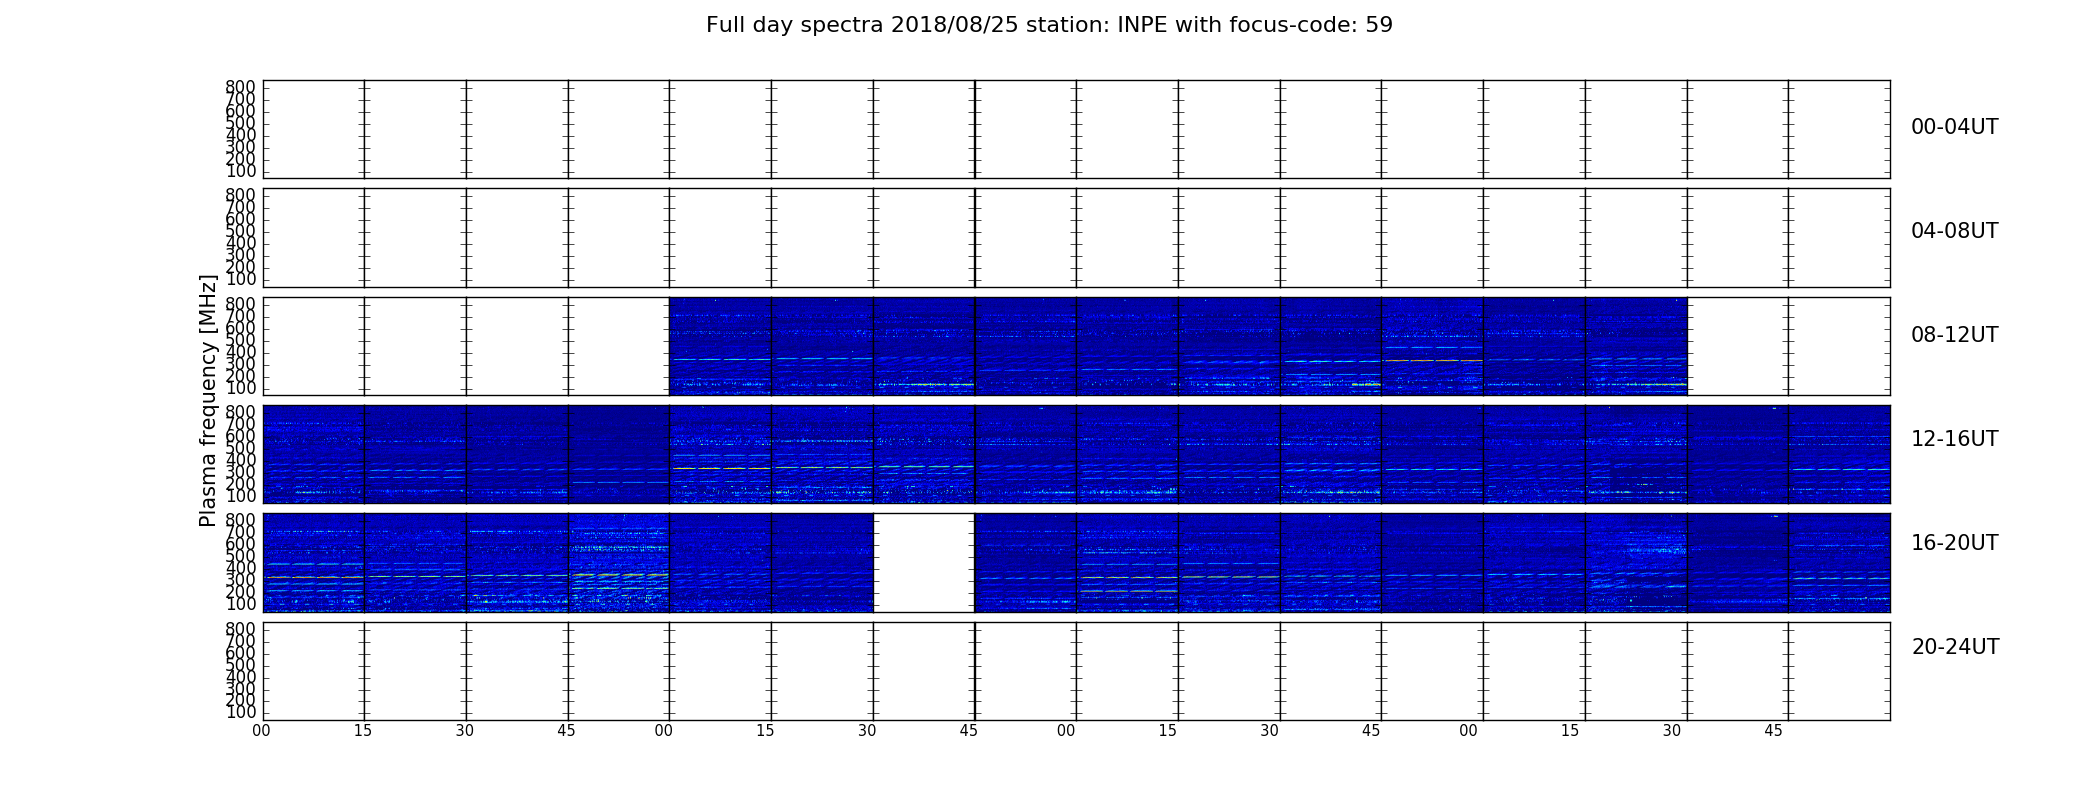Select the 16-20UT row label
The height and width of the screenshot is (800, 2100).
tap(1954, 543)
